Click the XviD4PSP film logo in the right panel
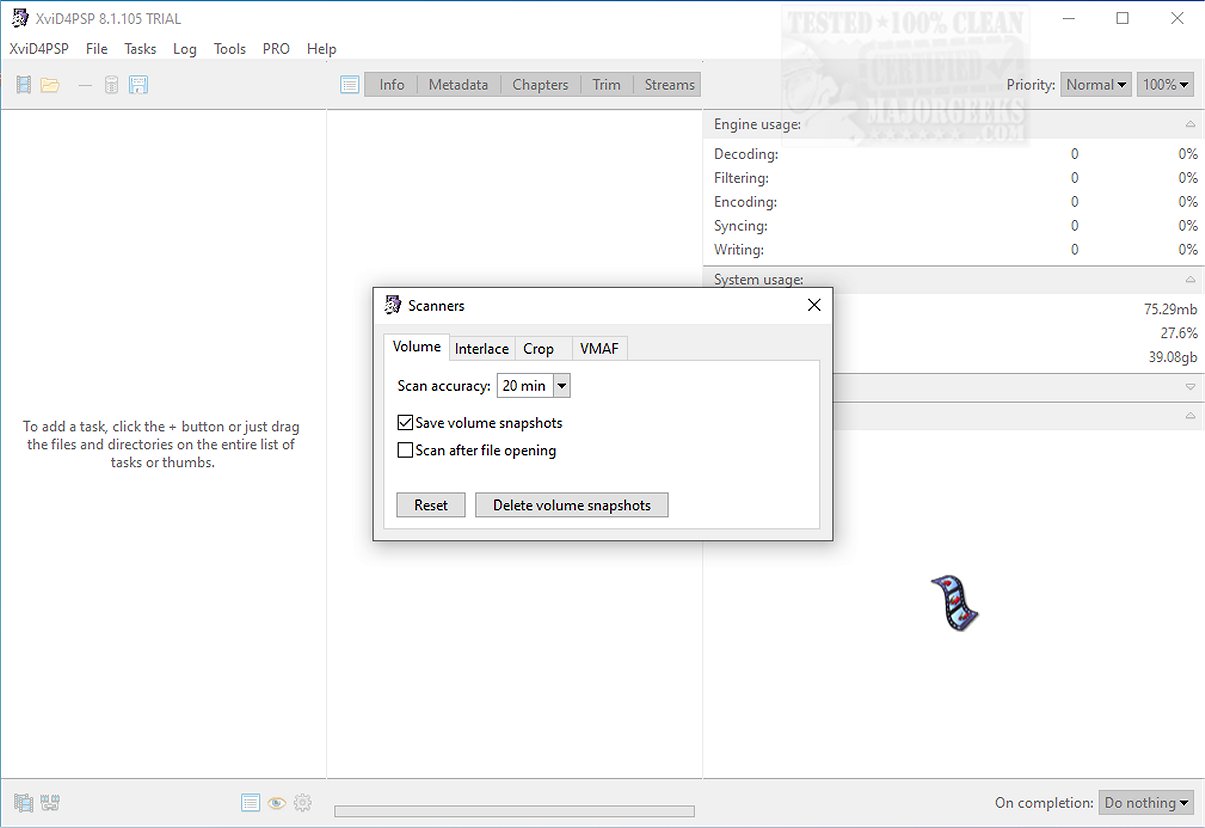 point(954,602)
